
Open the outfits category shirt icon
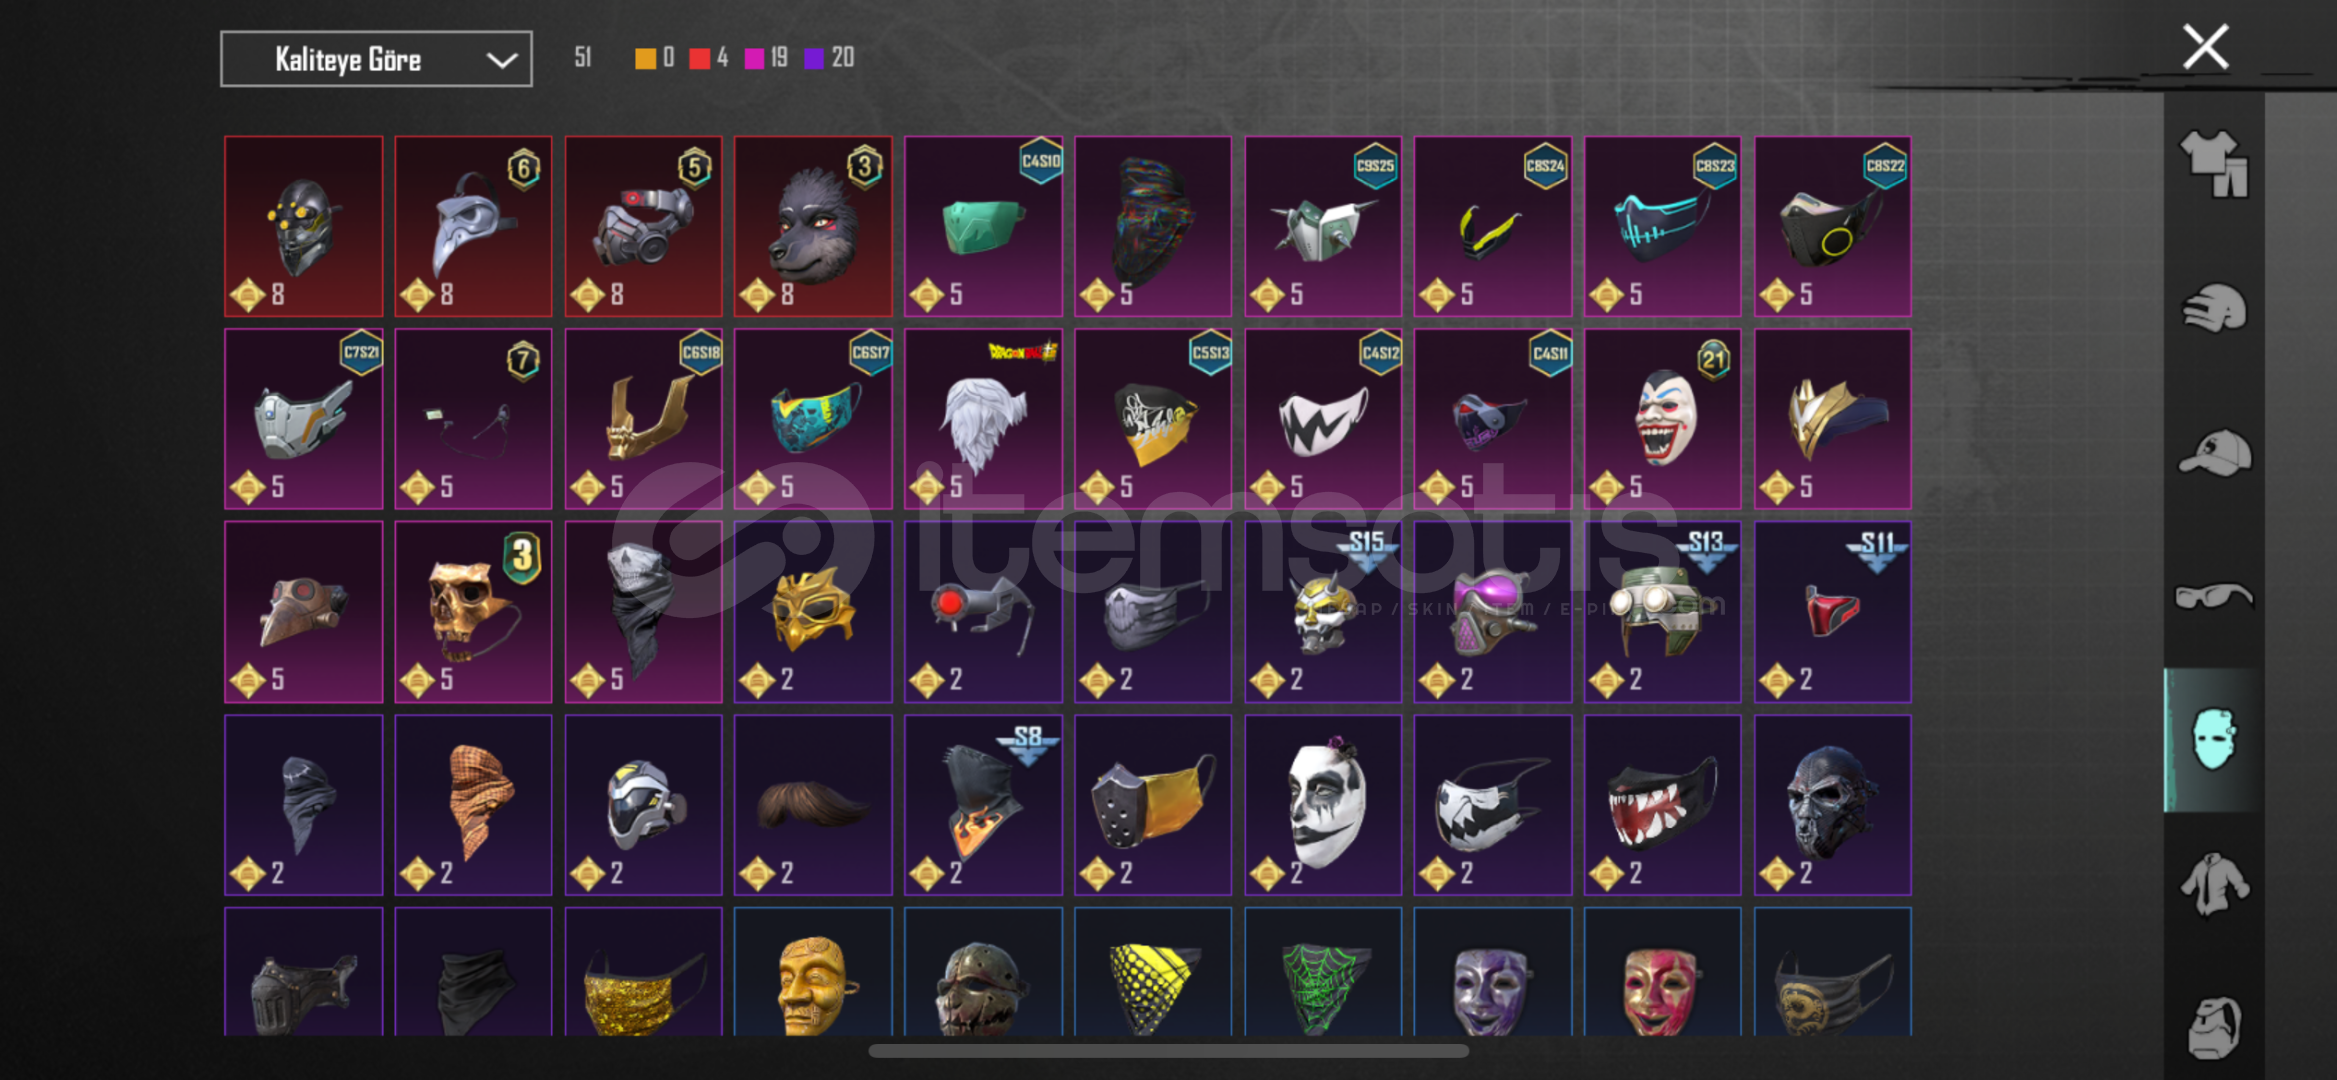point(2214,165)
